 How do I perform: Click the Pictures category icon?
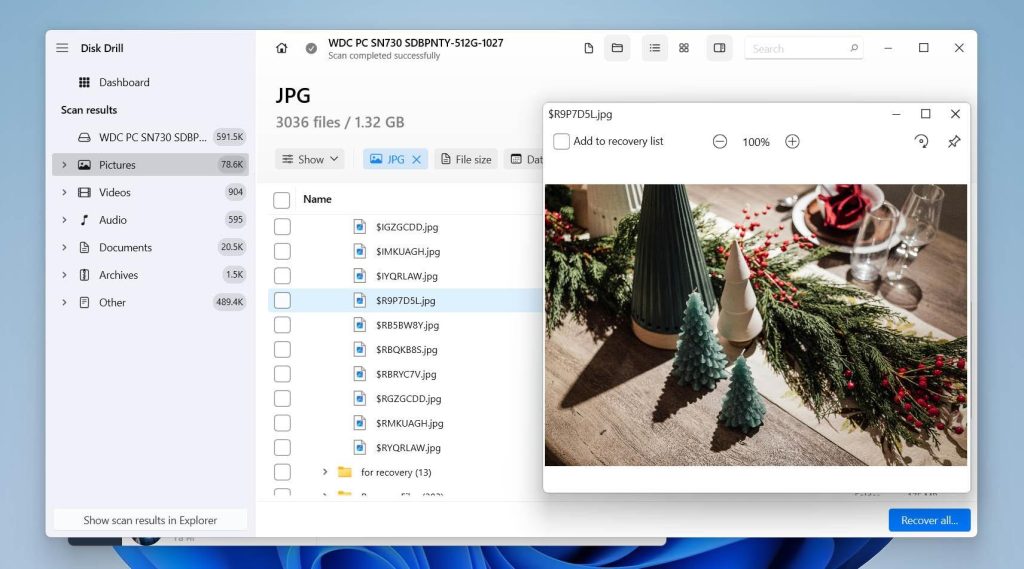click(84, 165)
